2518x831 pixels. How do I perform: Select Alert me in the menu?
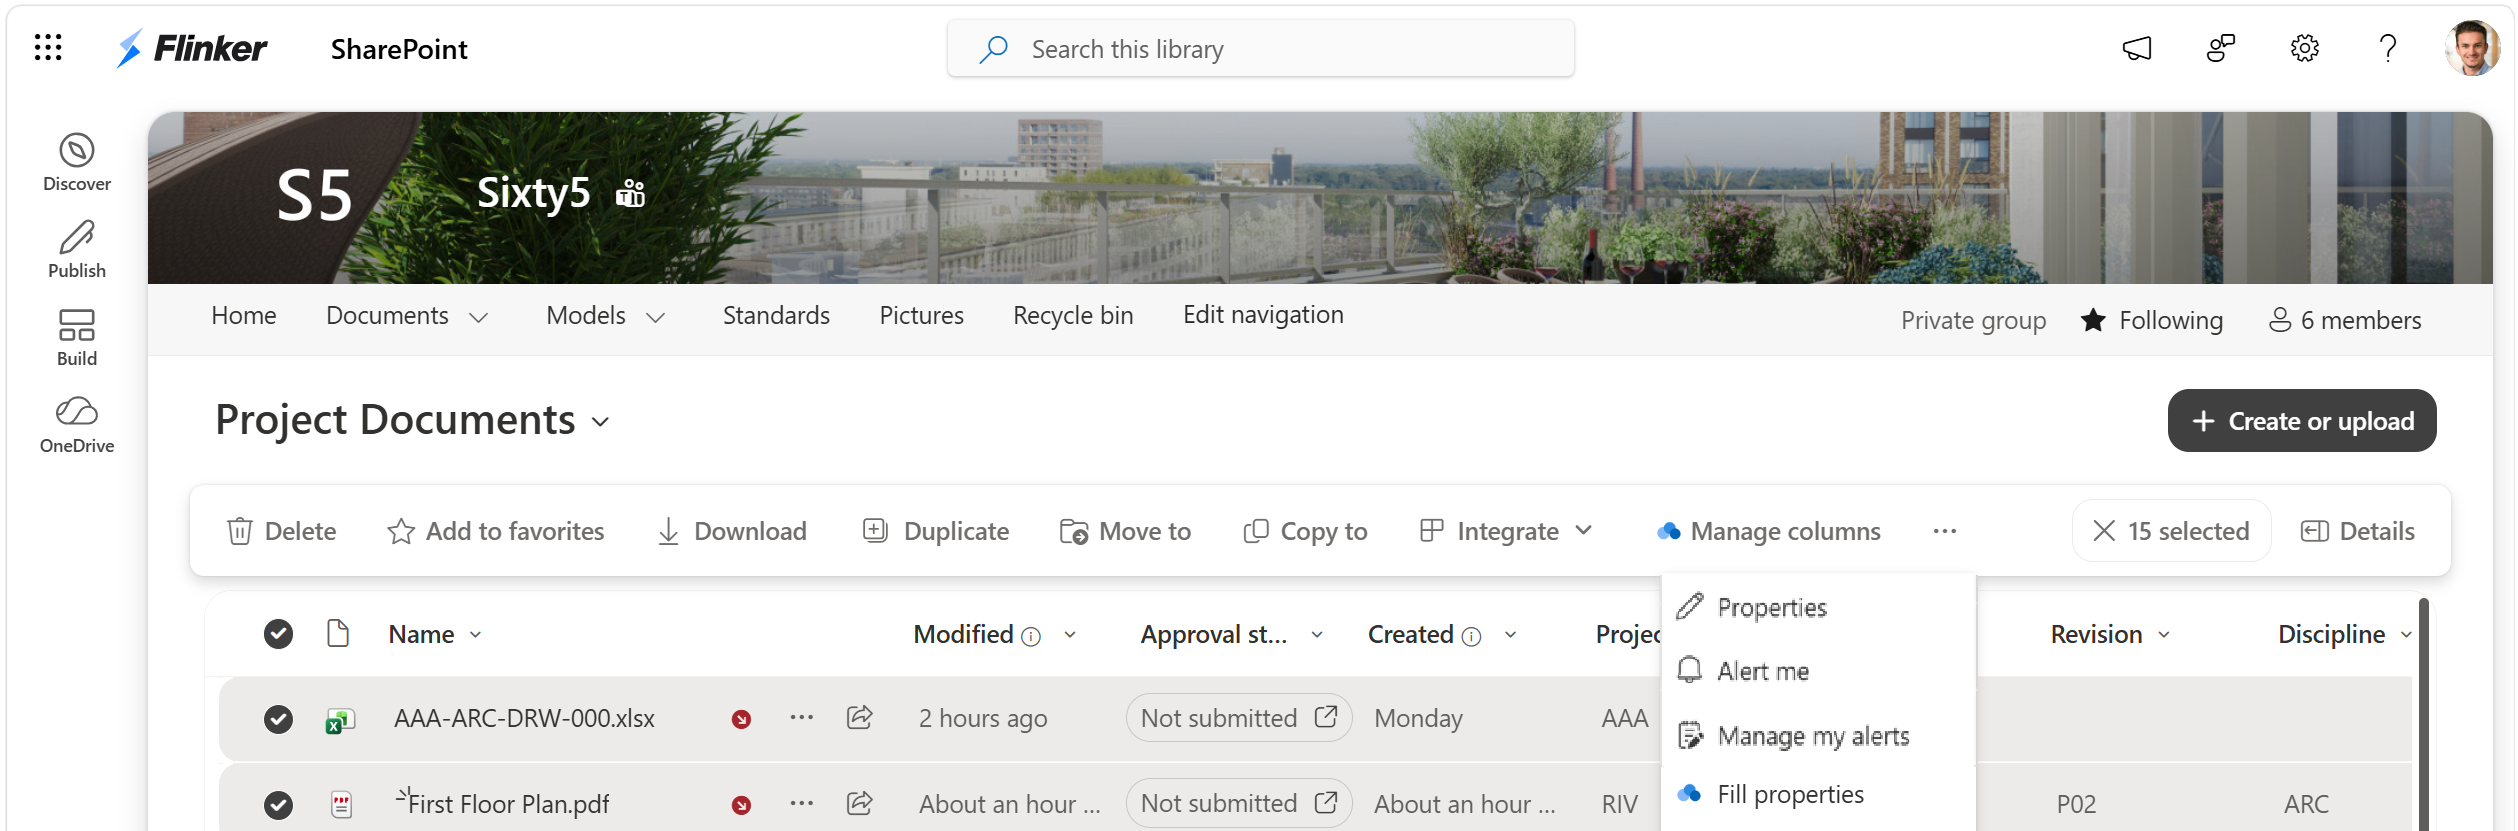click(1818, 671)
